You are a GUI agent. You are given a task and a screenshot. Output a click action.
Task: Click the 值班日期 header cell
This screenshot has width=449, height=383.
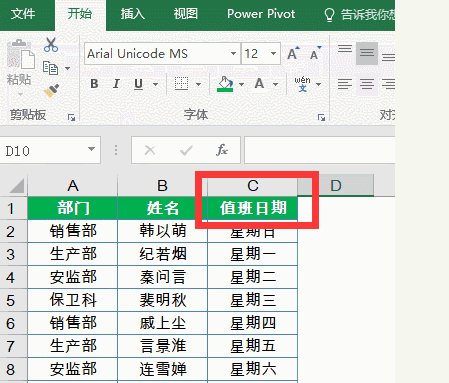tap(253, 208)
